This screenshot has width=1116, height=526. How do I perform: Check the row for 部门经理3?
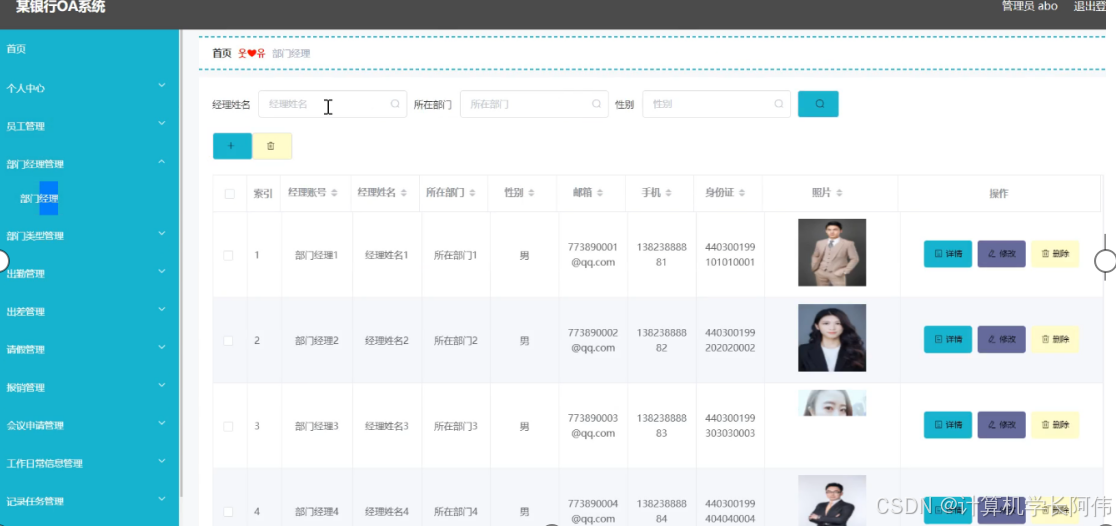tap(228, 426)
